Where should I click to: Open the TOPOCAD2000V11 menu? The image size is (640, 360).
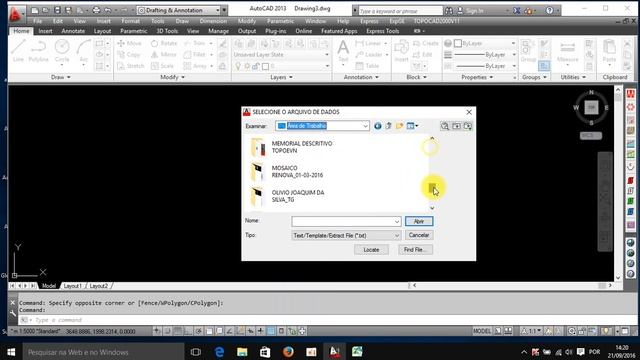[x=437, y=21]
